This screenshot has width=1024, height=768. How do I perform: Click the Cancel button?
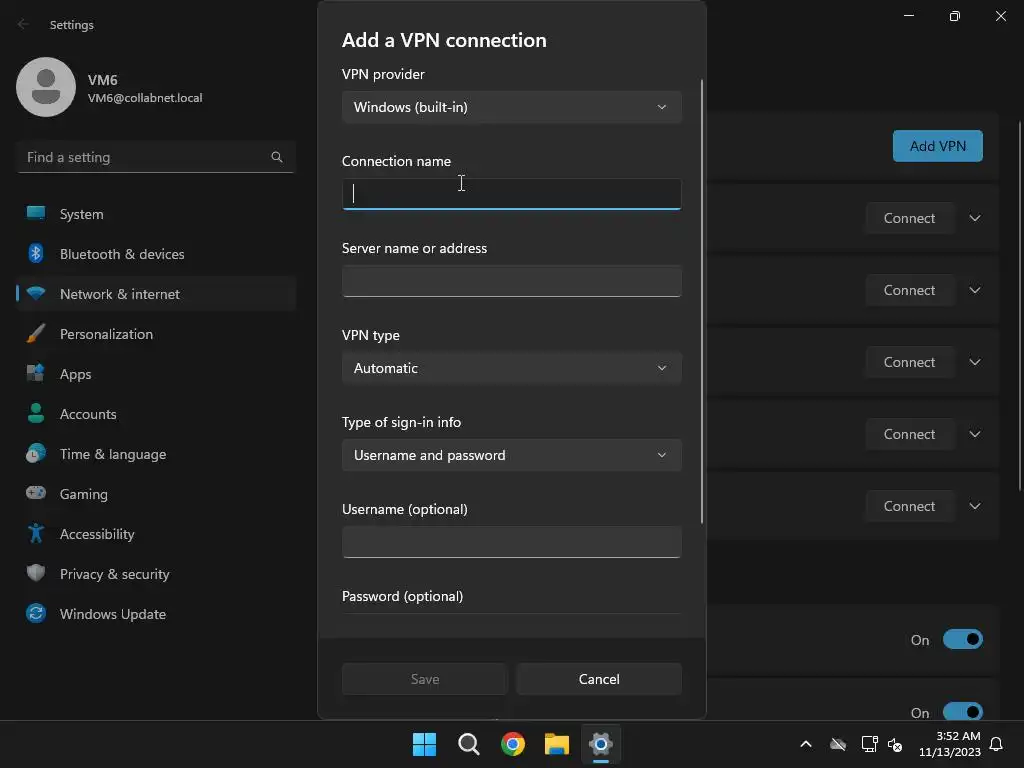tap(599, 679)
